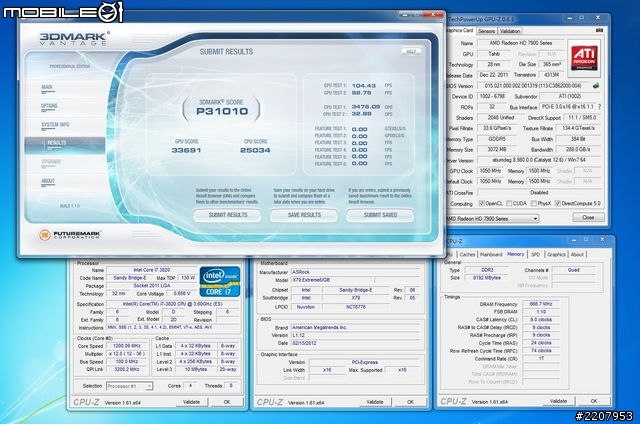Click the Bus Interface question mark icon

tap(599, 107)
